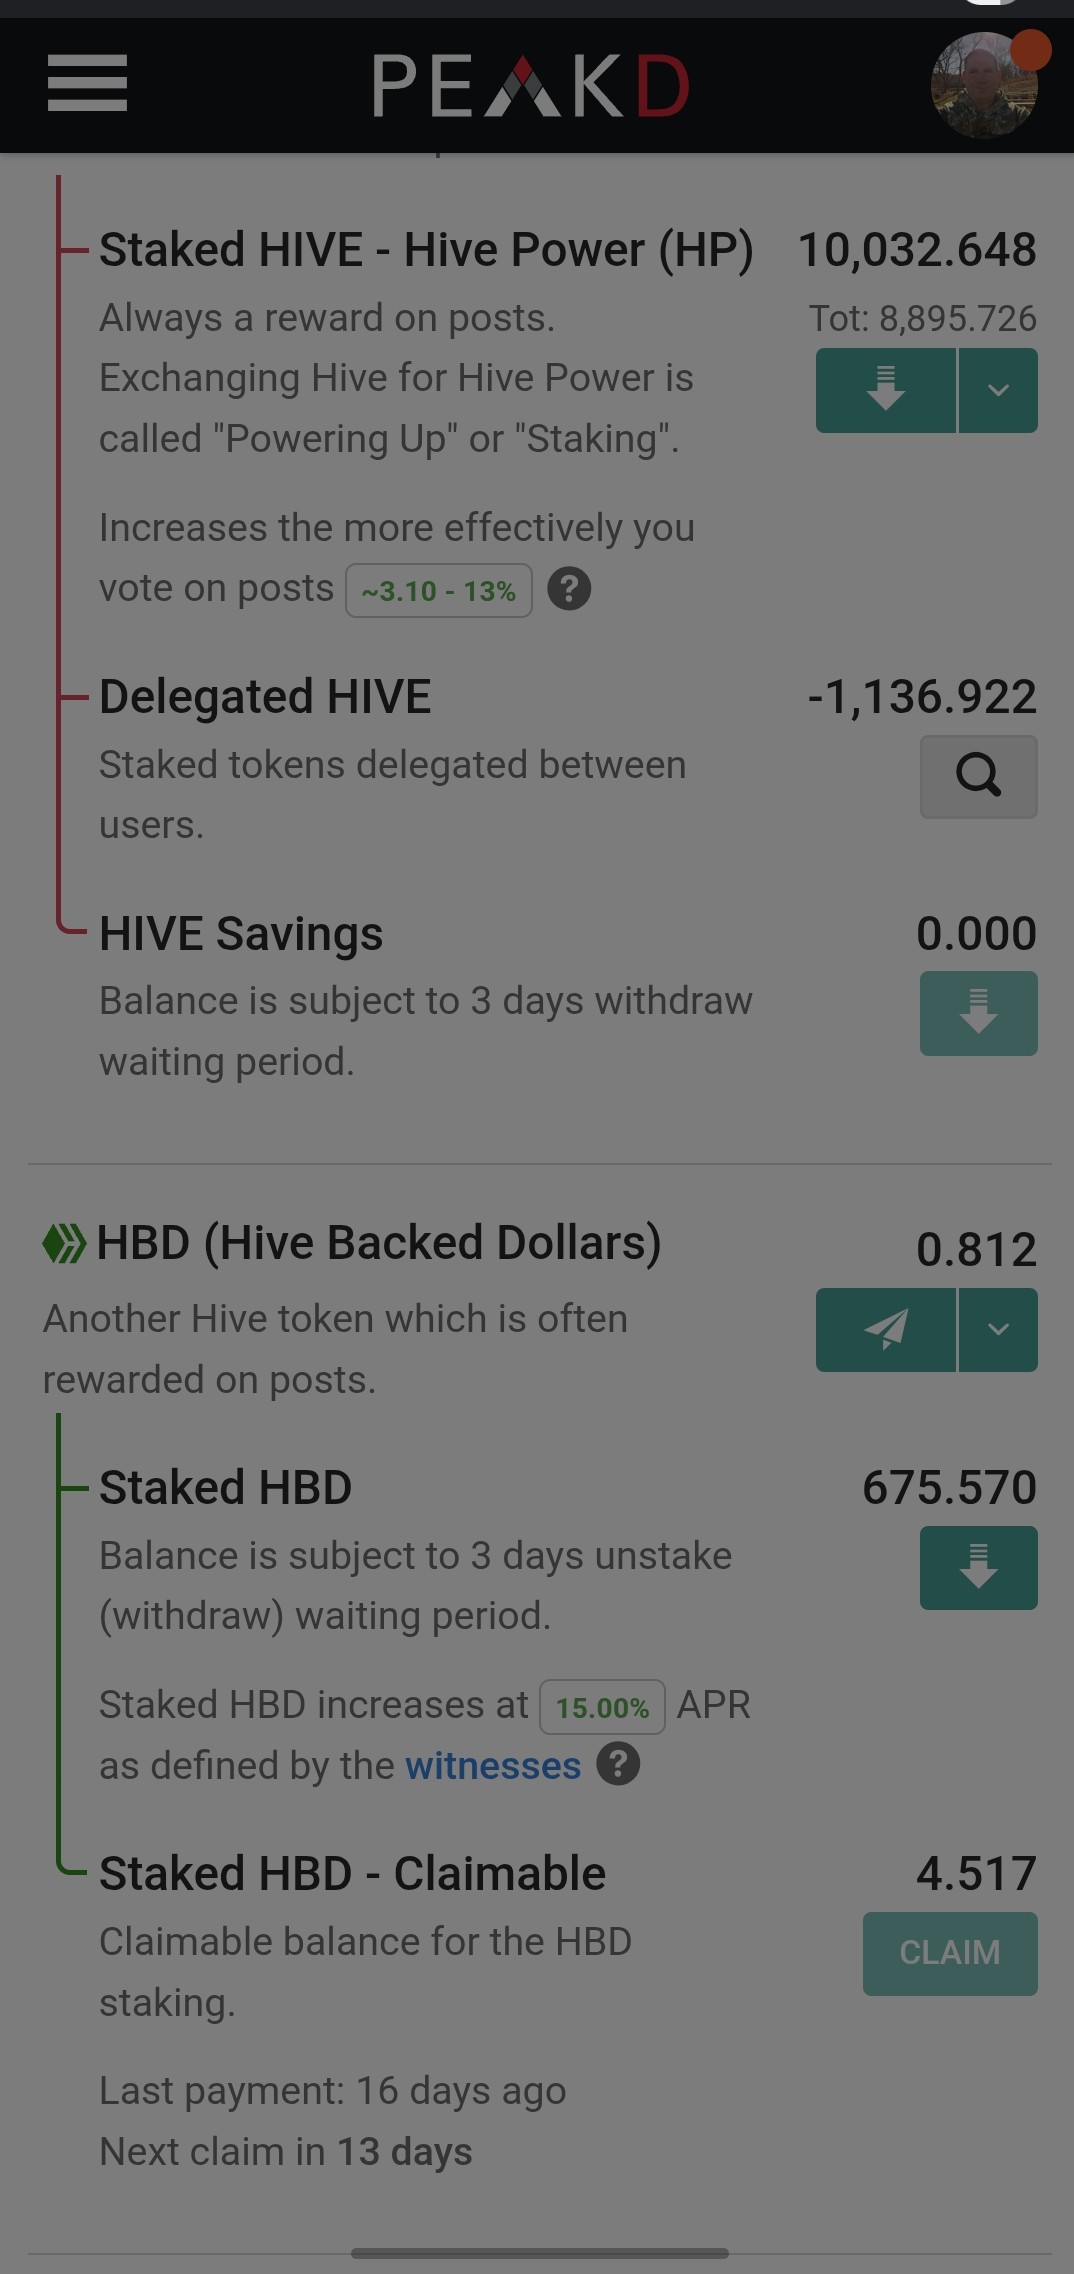Click the Staked HBD unstake arrow button
This screenshot has height=2274, width=1074.
[978, 1567]
